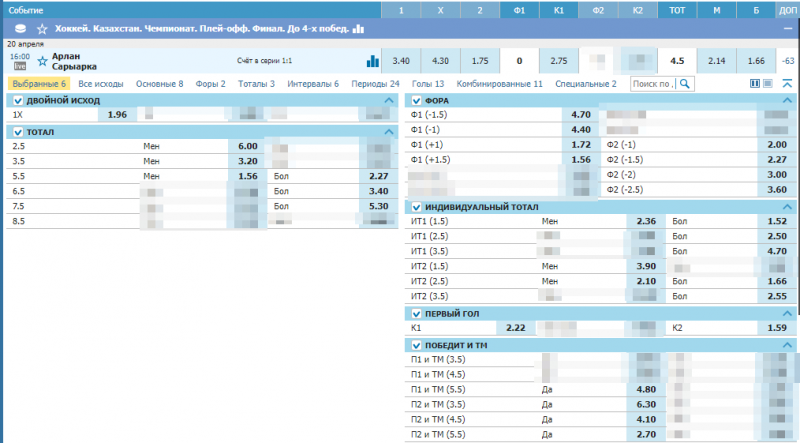Open match statistics chart icon
This screenshot has height=443, width=800.
pos(372,61)
